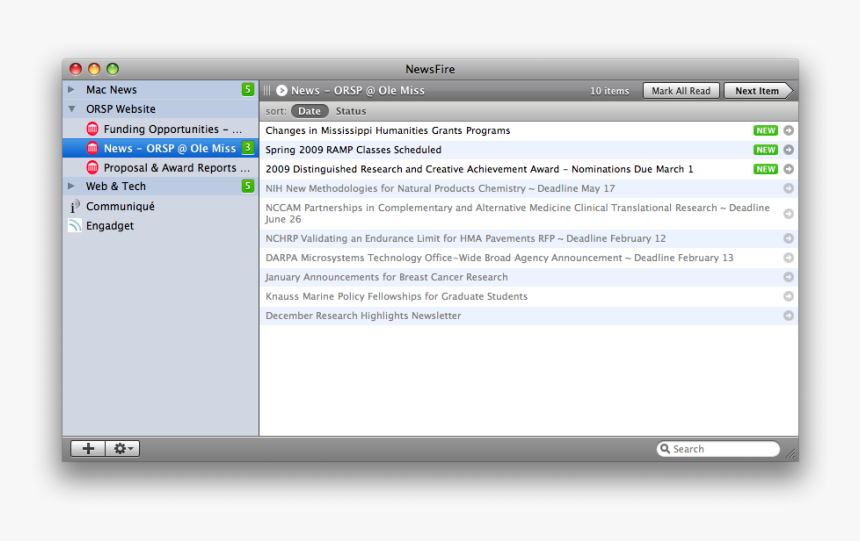Select Proposal & Award Reports feed
The width and height of the screenshot is (860, 541).
coord(160,167)
